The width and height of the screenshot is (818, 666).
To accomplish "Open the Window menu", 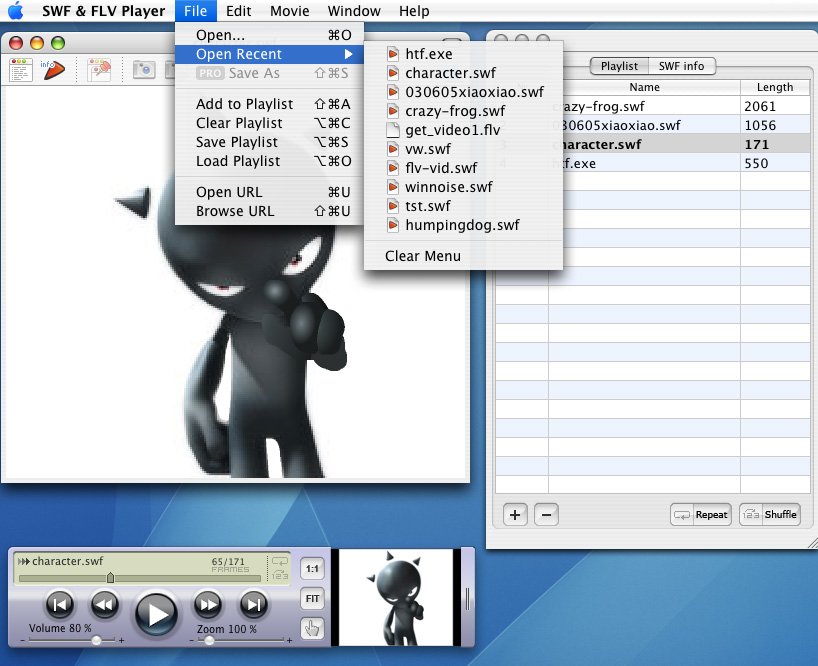I will click(354, 10).
